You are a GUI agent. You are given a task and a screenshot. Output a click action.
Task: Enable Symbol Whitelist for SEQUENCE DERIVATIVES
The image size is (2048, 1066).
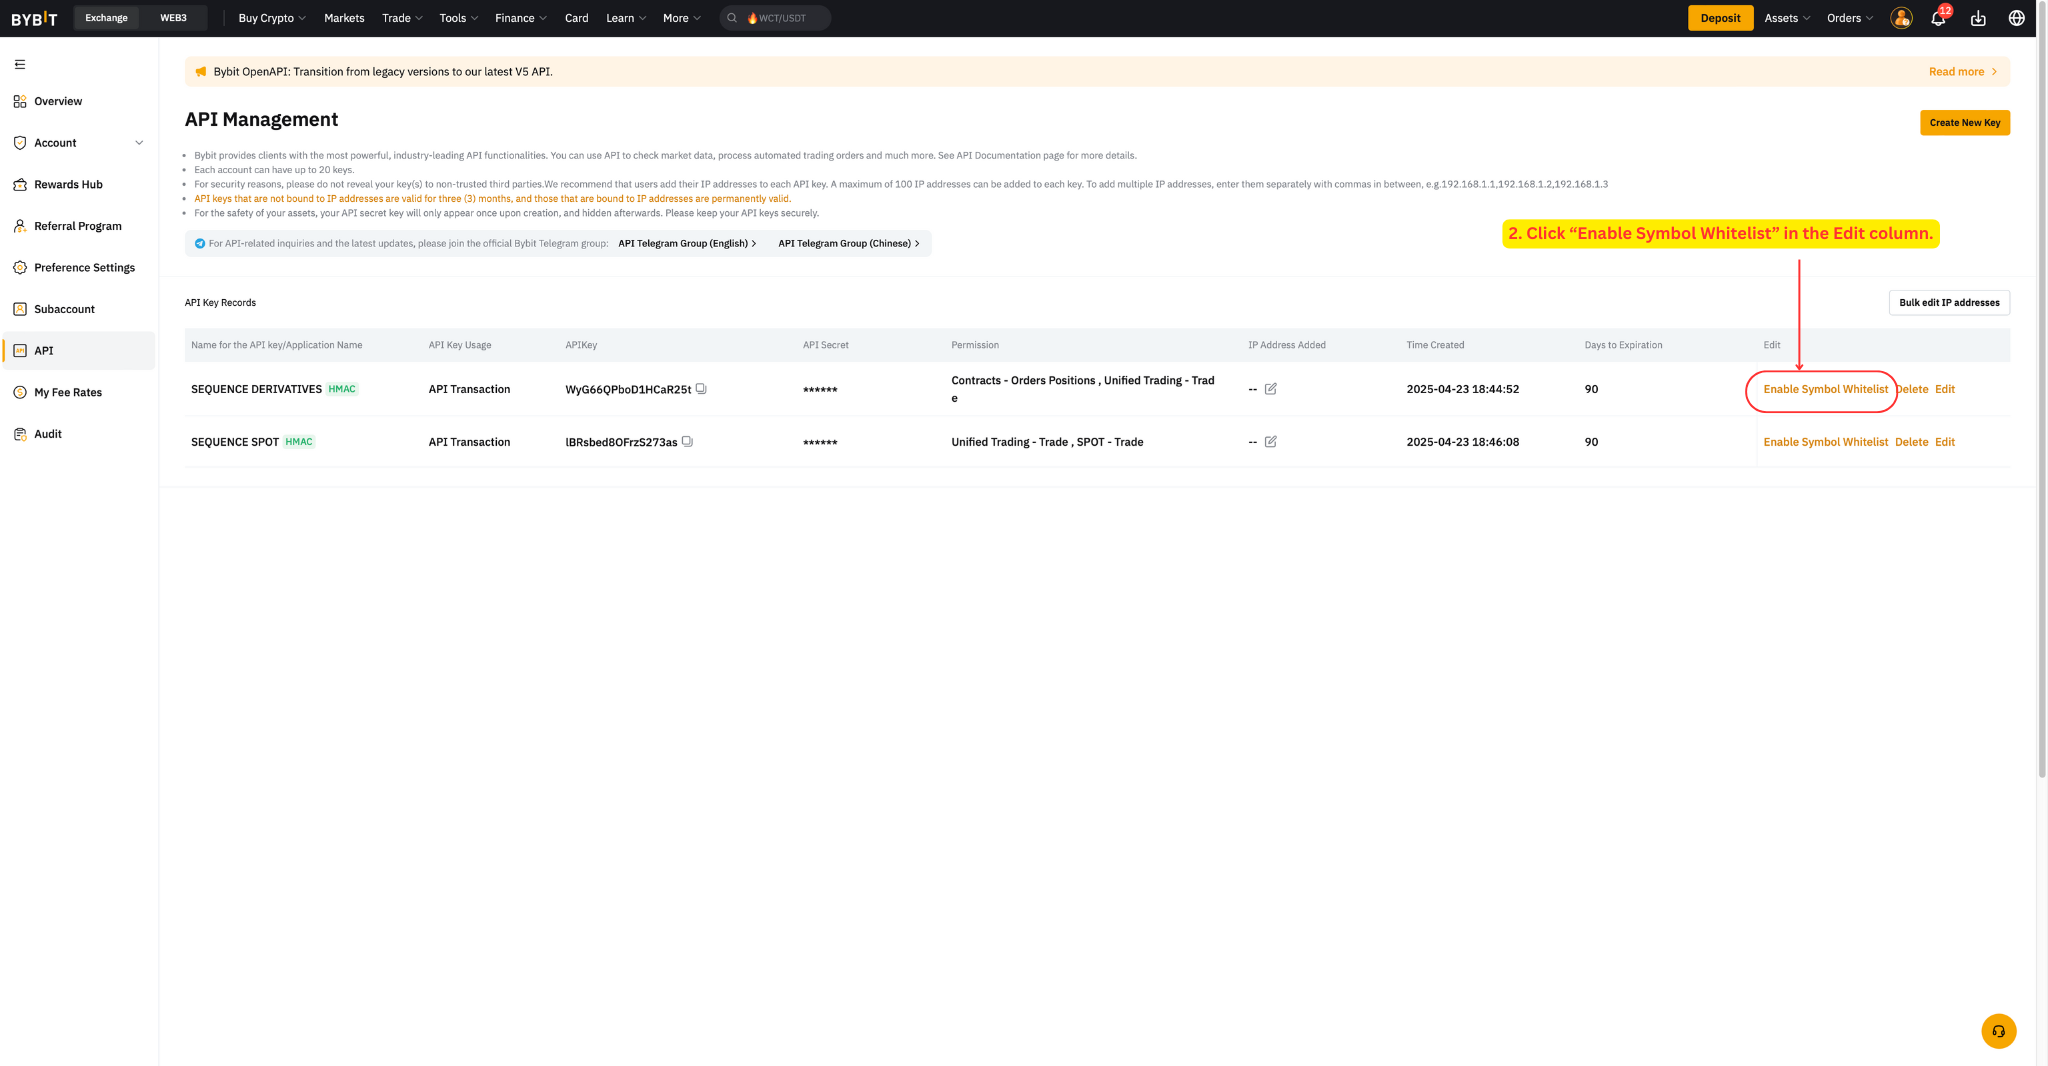coord(1825,389)
